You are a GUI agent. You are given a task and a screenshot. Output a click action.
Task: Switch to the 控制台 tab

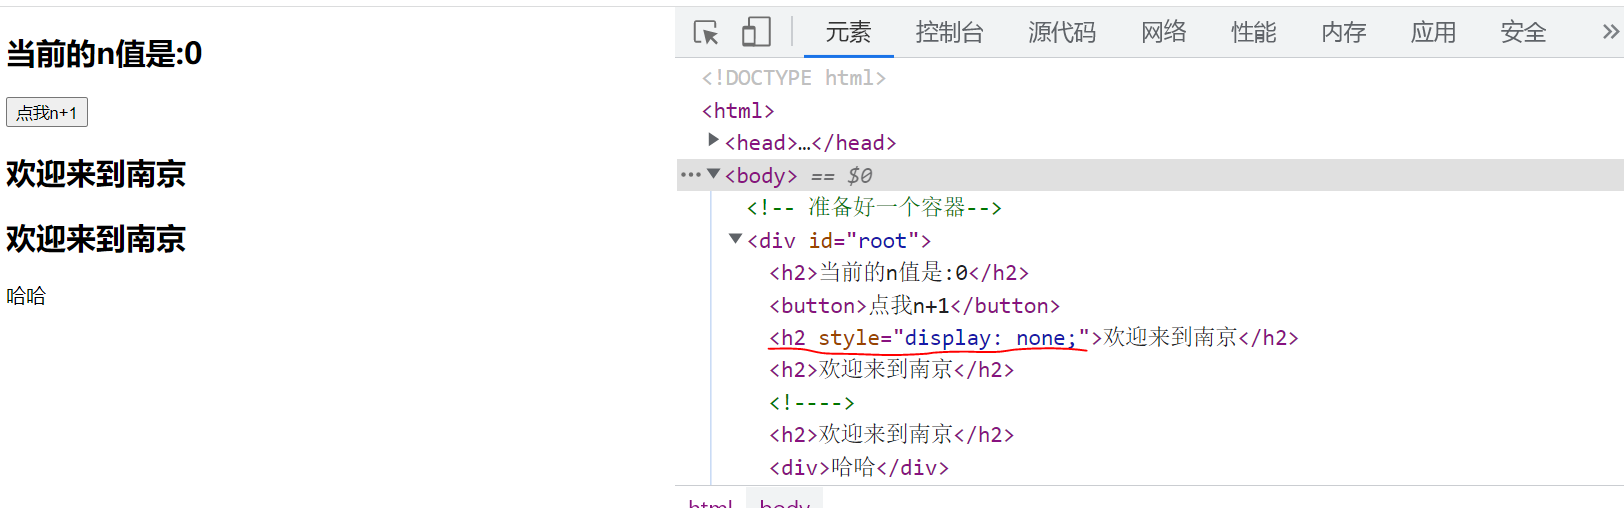tap(949, 32)
